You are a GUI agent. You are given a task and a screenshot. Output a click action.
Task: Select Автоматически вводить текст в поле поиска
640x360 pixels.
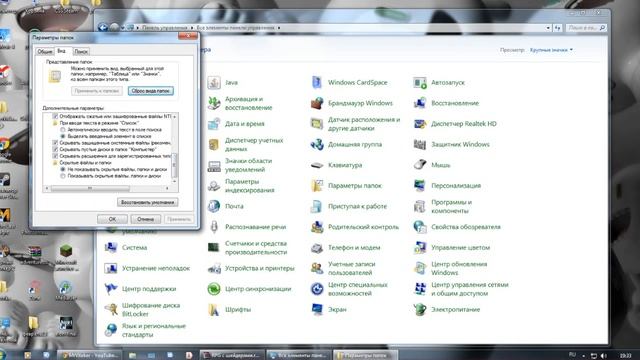(x=63, y=129)
